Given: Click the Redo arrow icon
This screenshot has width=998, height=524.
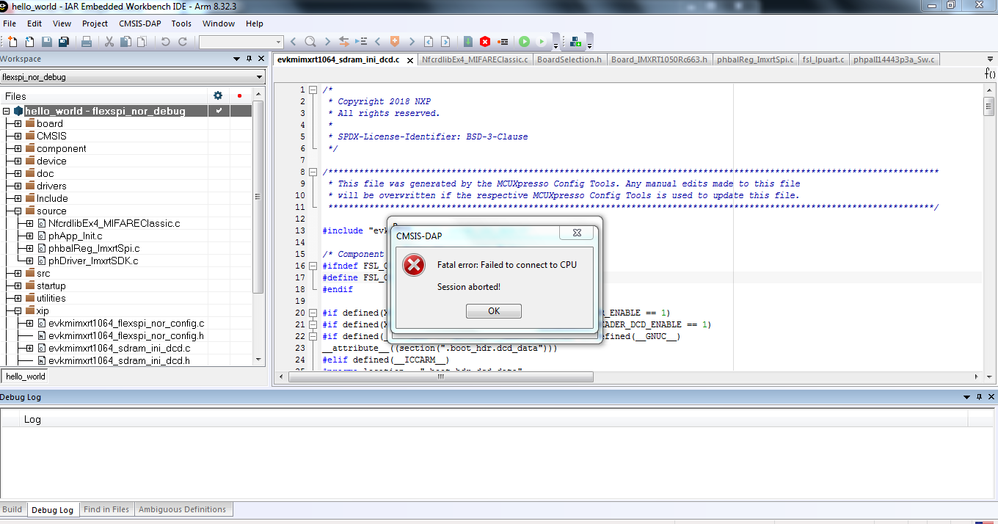Looking at the screenshot, I should coord(182,41).
